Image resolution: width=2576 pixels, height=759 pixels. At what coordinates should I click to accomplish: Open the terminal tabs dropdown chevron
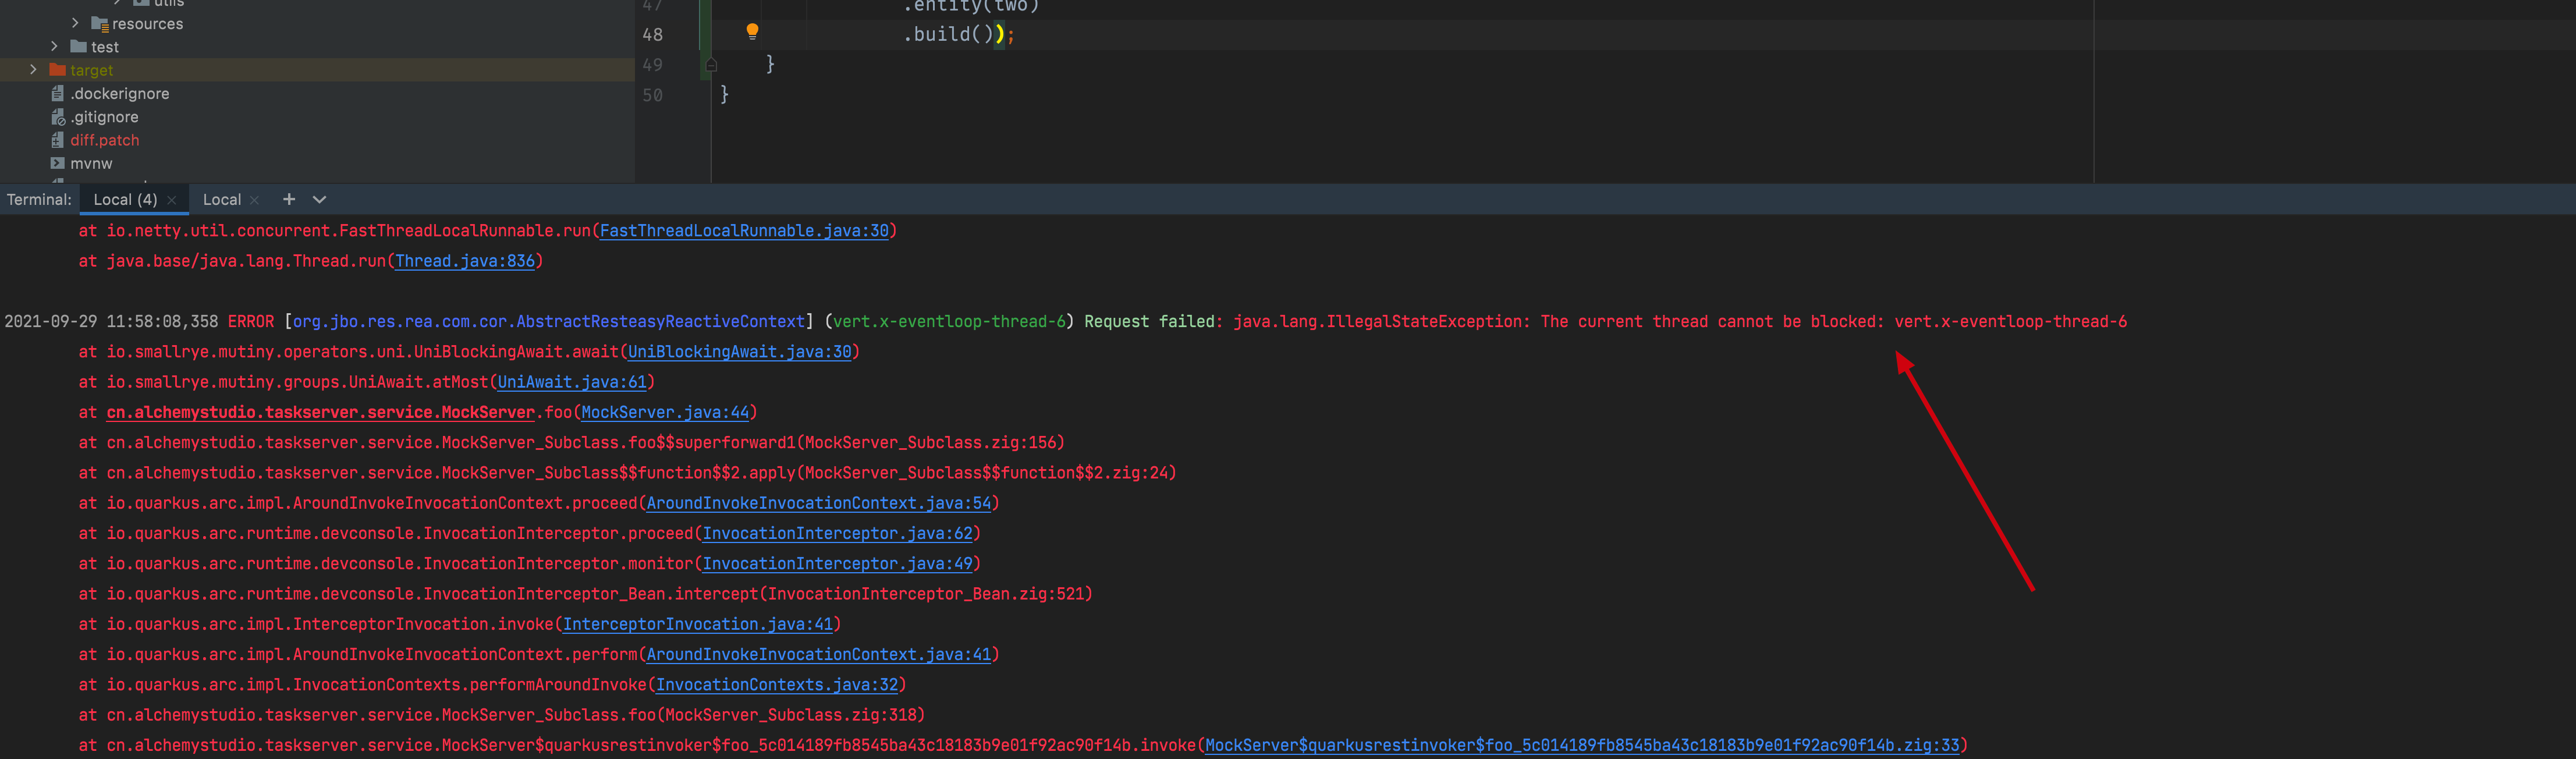click(x=320, y=199)
